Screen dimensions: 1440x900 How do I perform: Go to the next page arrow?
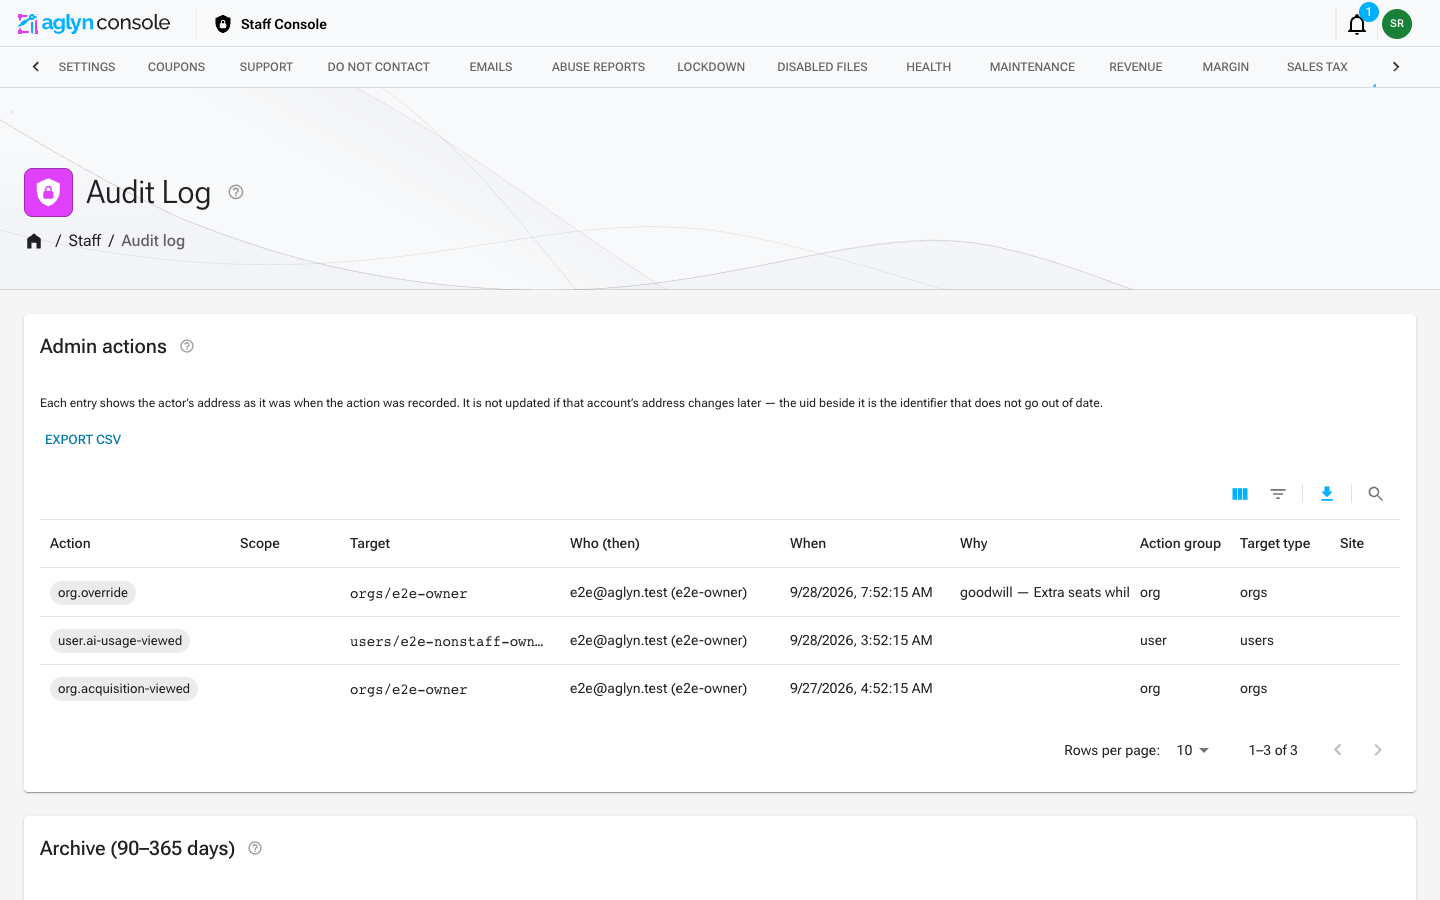pos(1378,750)
